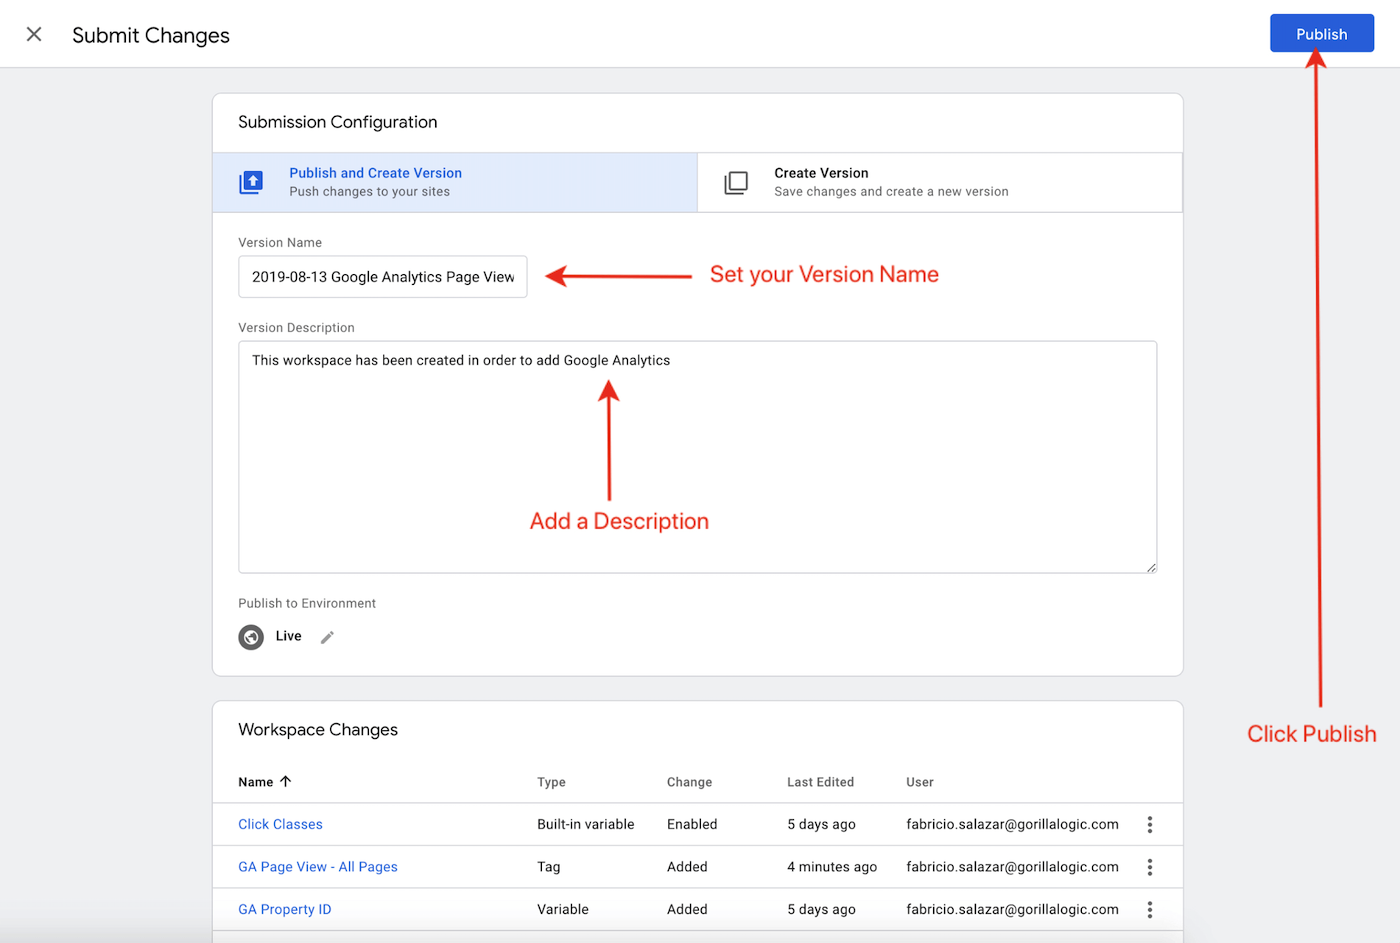
Task: Click the Type column header
Action: pyautogui.click(x=551, y=782)
